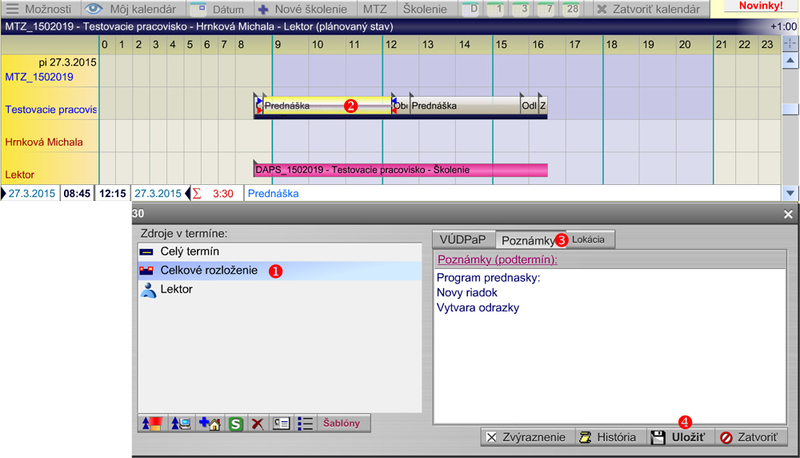
Task: Switch to the D day view button
Action: coord(475,8)
